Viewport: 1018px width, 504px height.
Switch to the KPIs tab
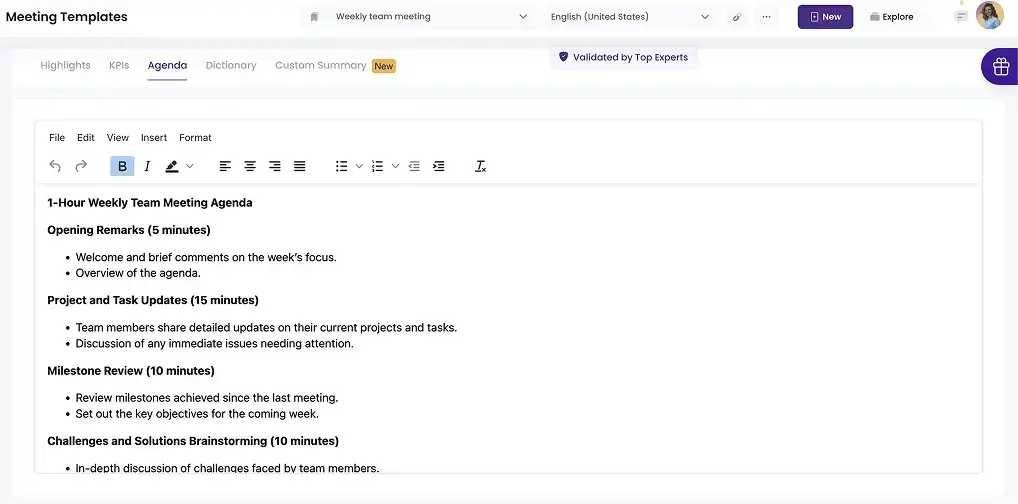119,66
